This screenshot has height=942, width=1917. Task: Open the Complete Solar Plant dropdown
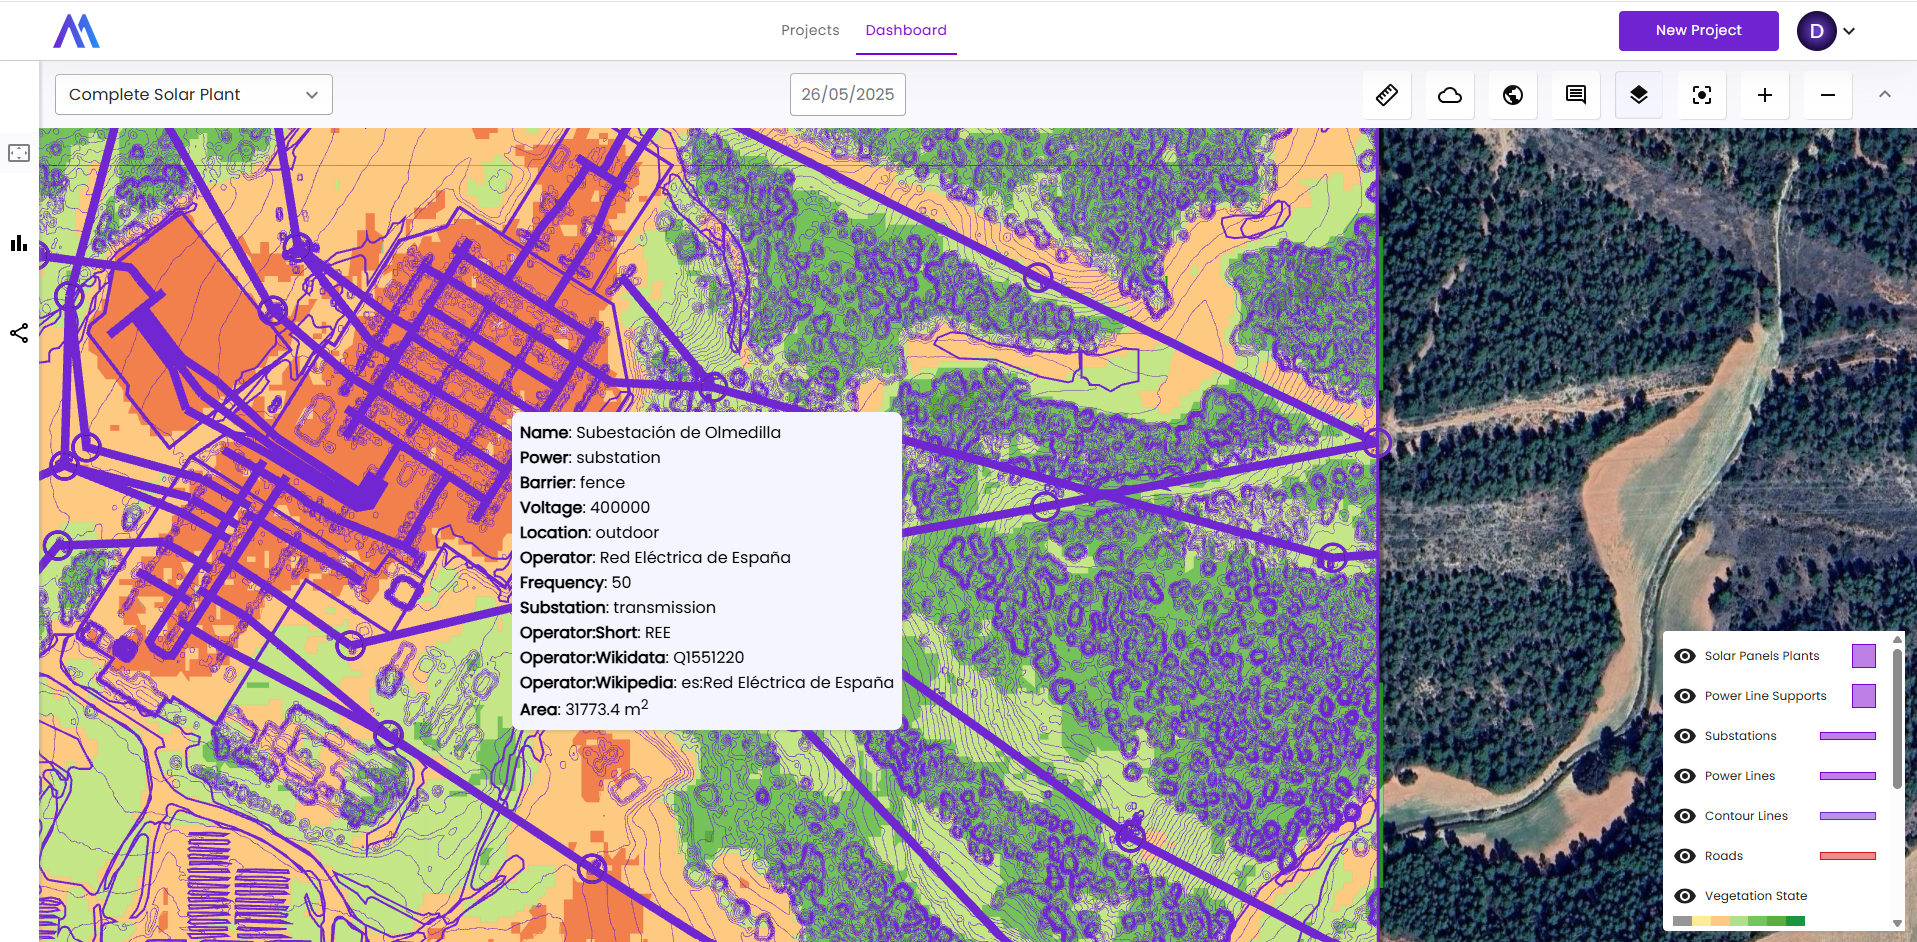[194, 94]
